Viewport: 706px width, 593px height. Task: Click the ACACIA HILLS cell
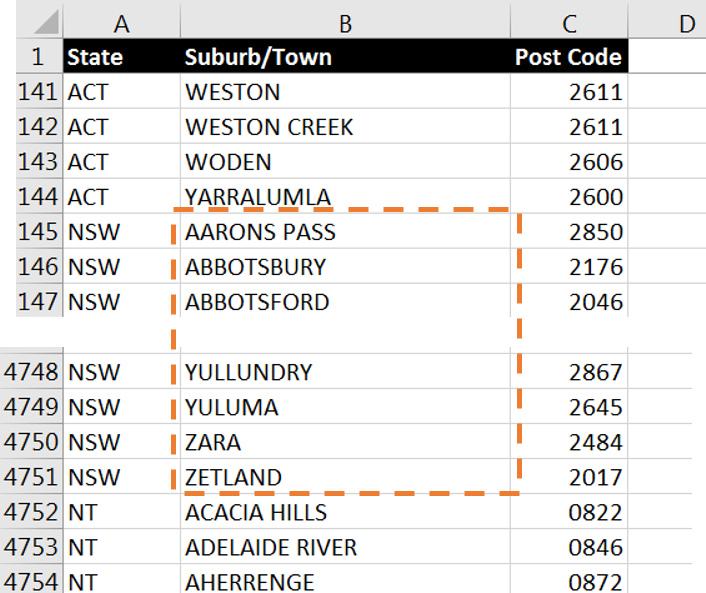coord(345,512)
